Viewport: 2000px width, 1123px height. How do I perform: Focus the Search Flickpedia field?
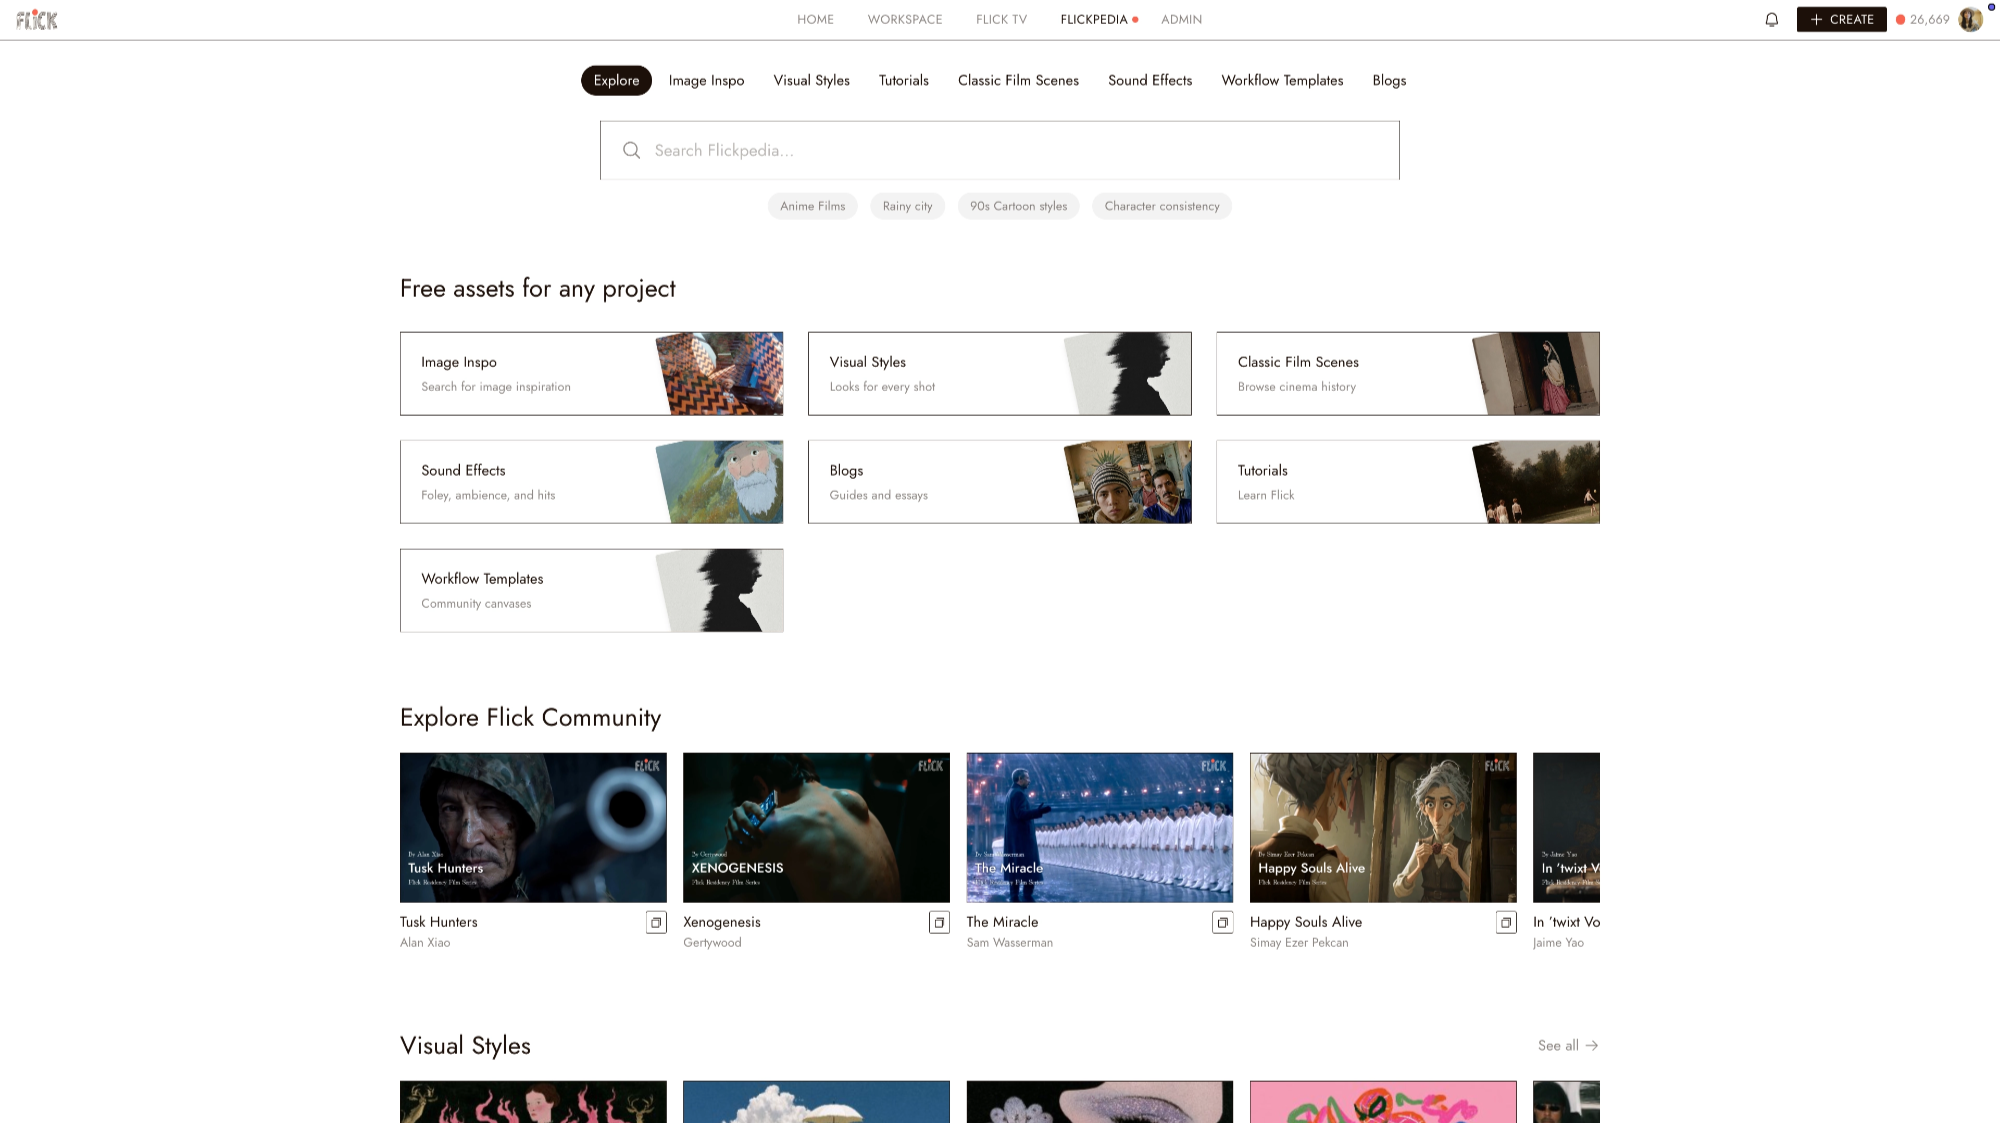click(1000, 150)
